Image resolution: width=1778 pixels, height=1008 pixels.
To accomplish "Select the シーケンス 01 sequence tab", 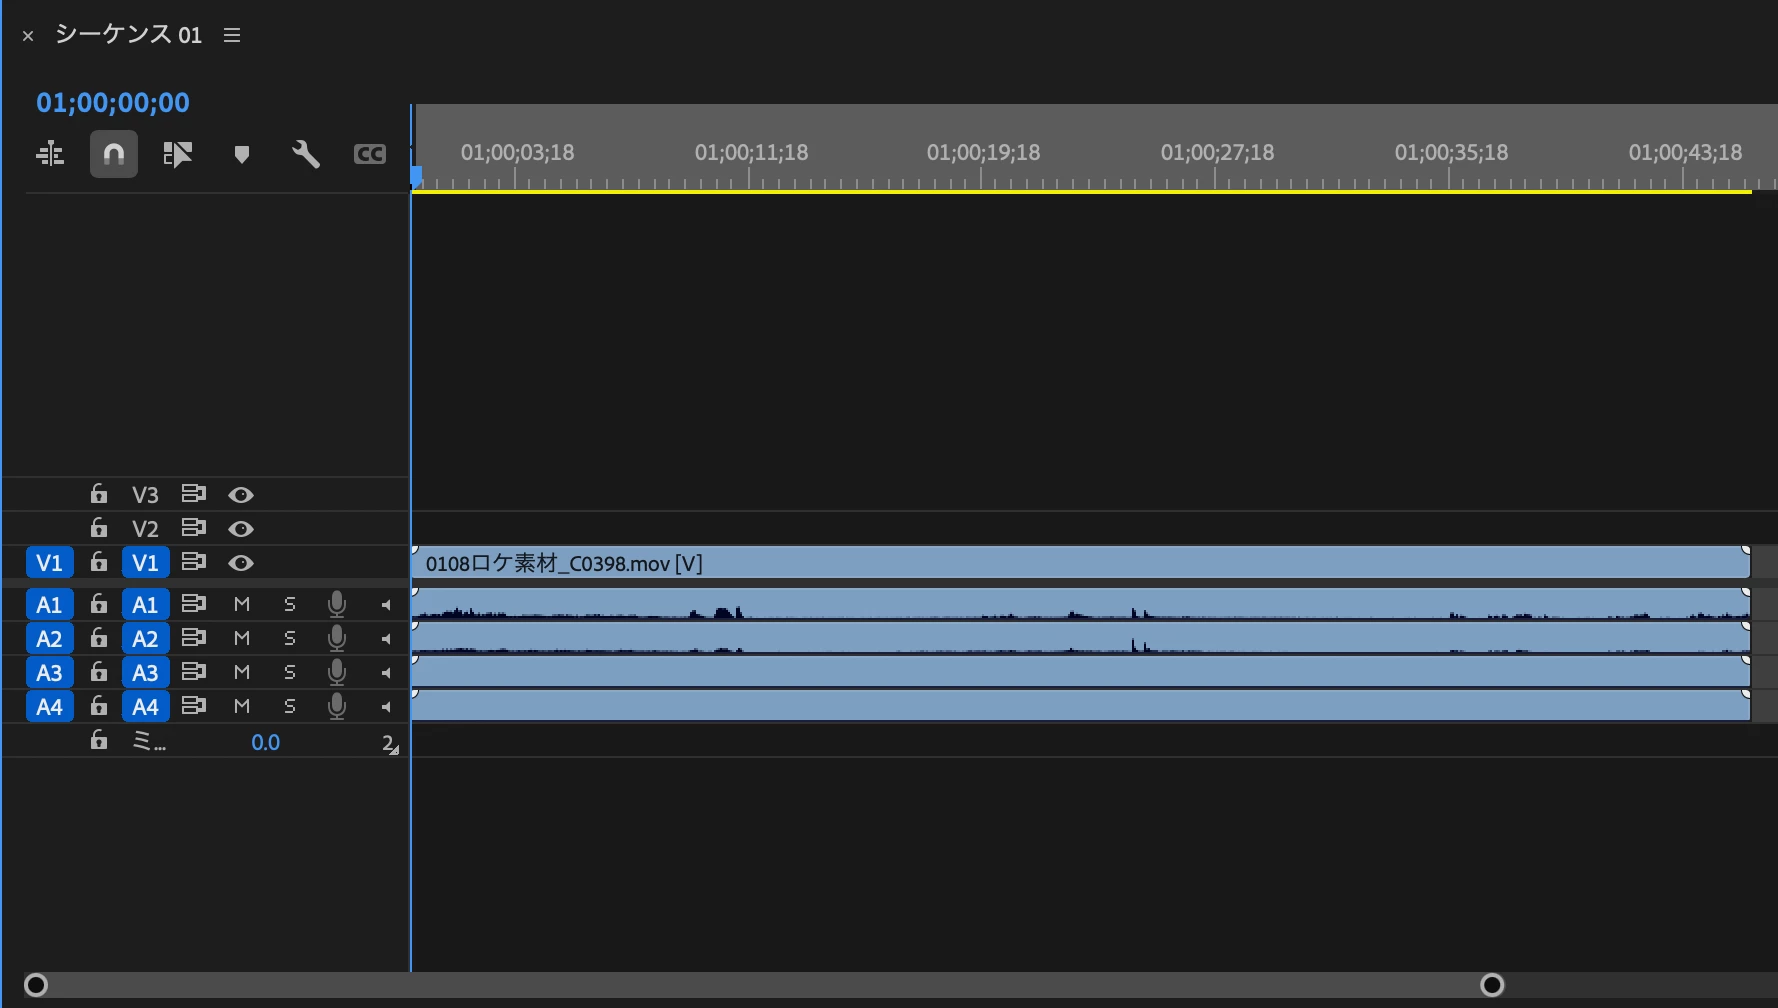I will coord(128,35).
